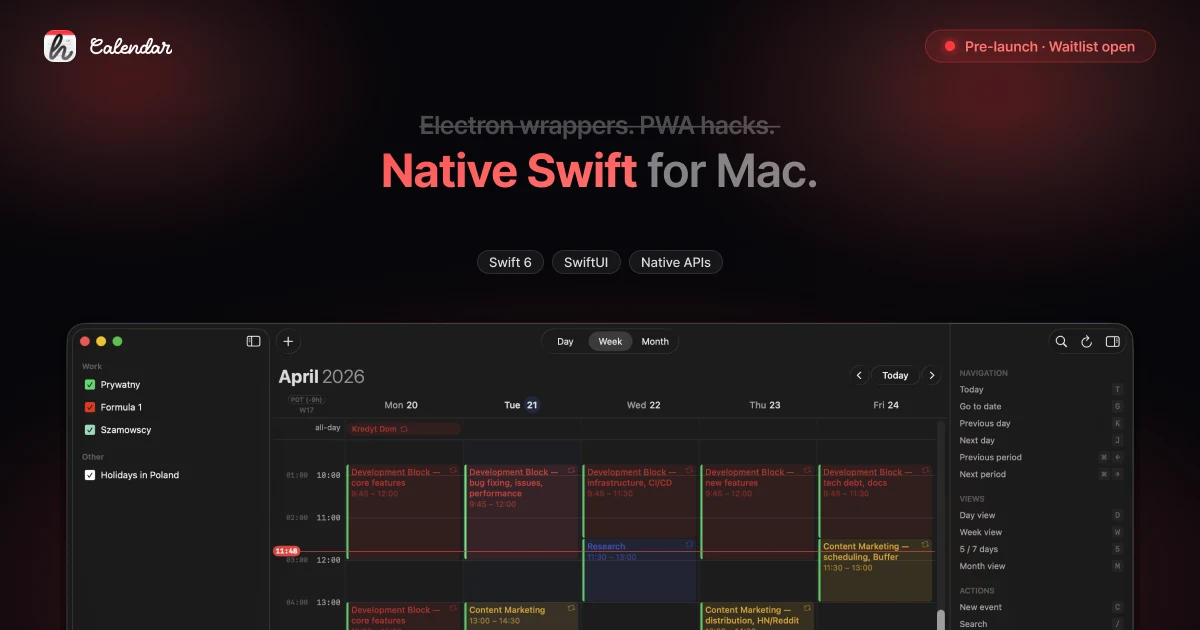Choose Go to date under Navigation
Viewport: 1200px width, 630px height.
point(980,406)
